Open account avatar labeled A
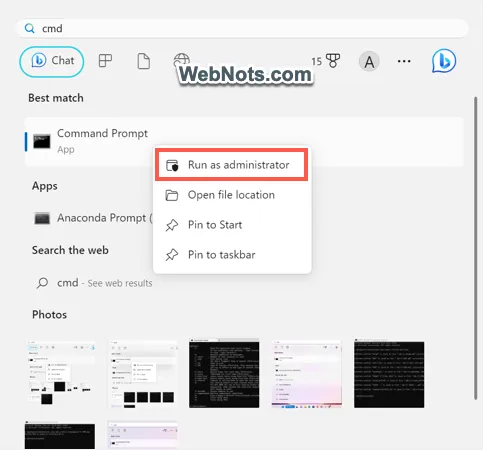The height and width of the screenshot is (450, 483). [369, 62]
